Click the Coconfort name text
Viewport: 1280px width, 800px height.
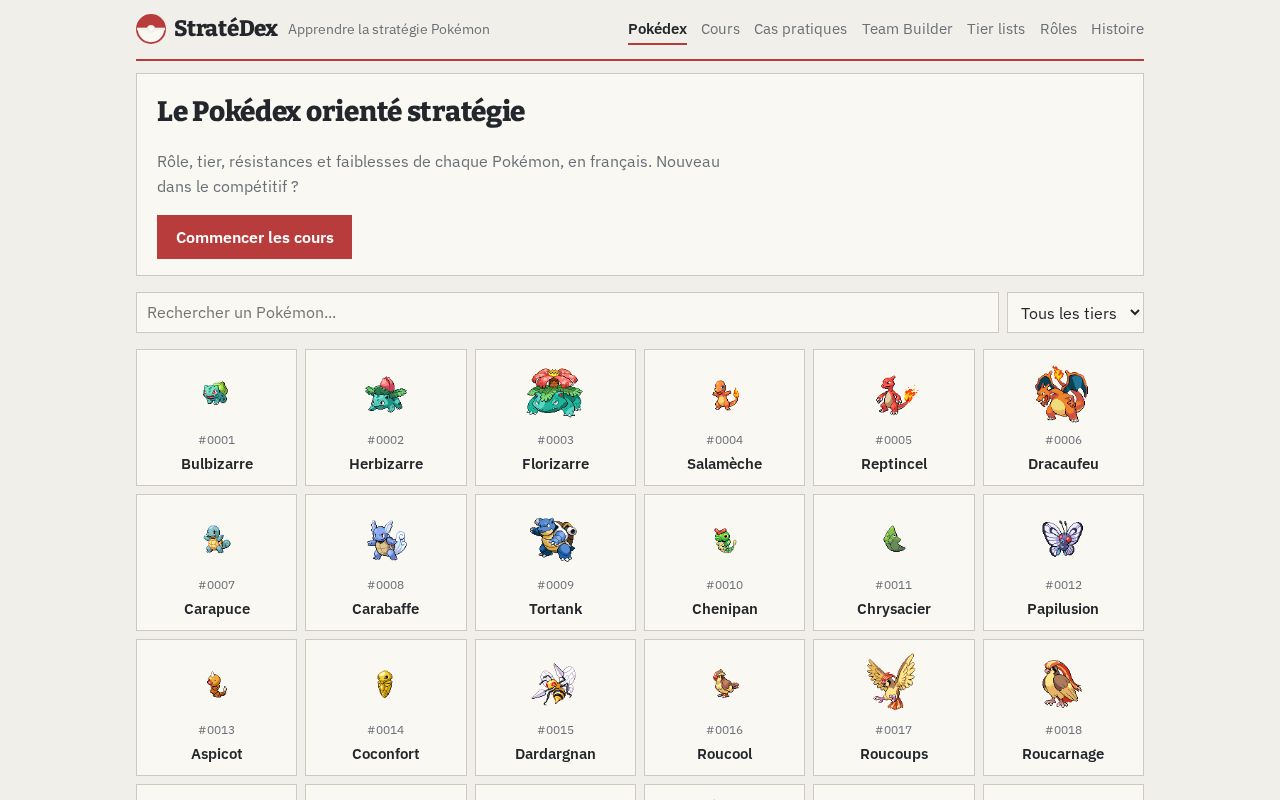click(386, 754)
